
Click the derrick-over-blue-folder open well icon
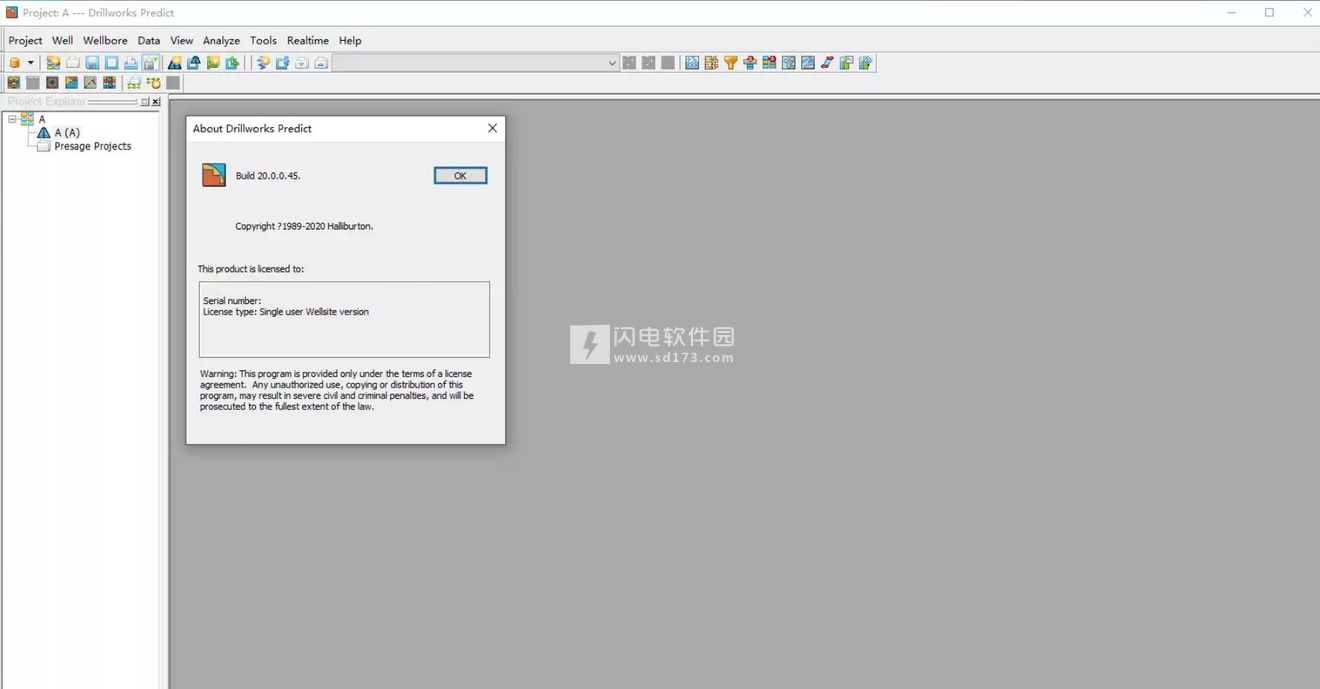pyautogui.click(x=194, y=63)
